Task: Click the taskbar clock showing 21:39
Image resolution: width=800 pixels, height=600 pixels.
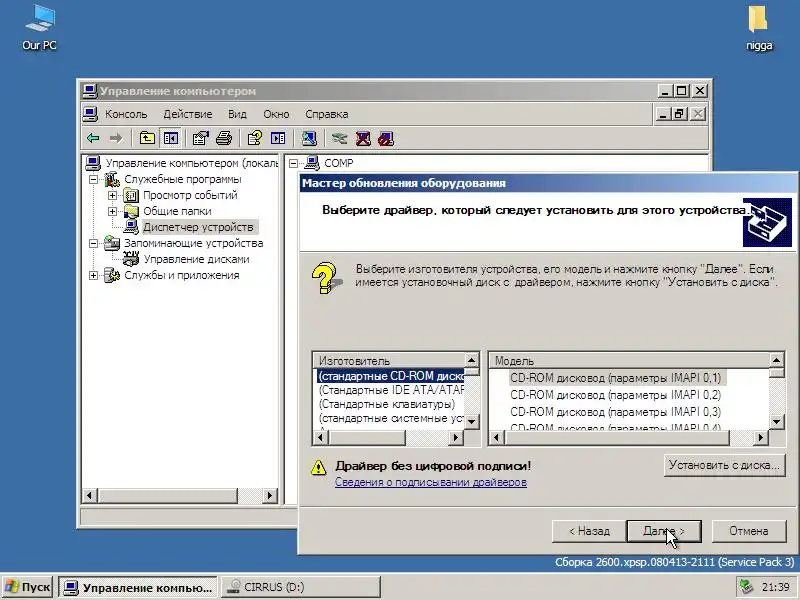Action: coord(775,587)
